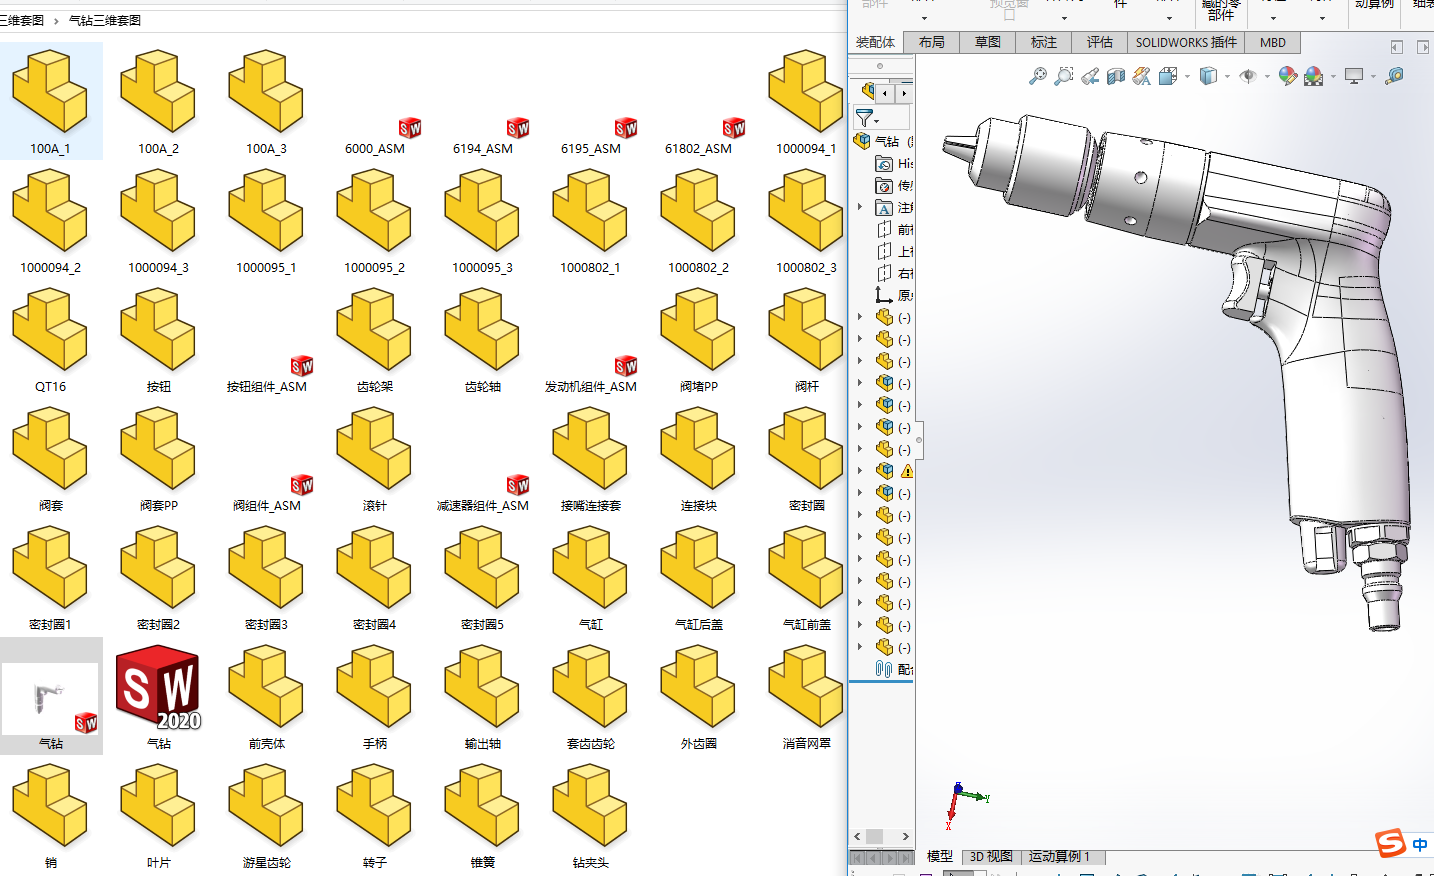Open the 运动算例 1 bottom tab

click(1059, 857)
